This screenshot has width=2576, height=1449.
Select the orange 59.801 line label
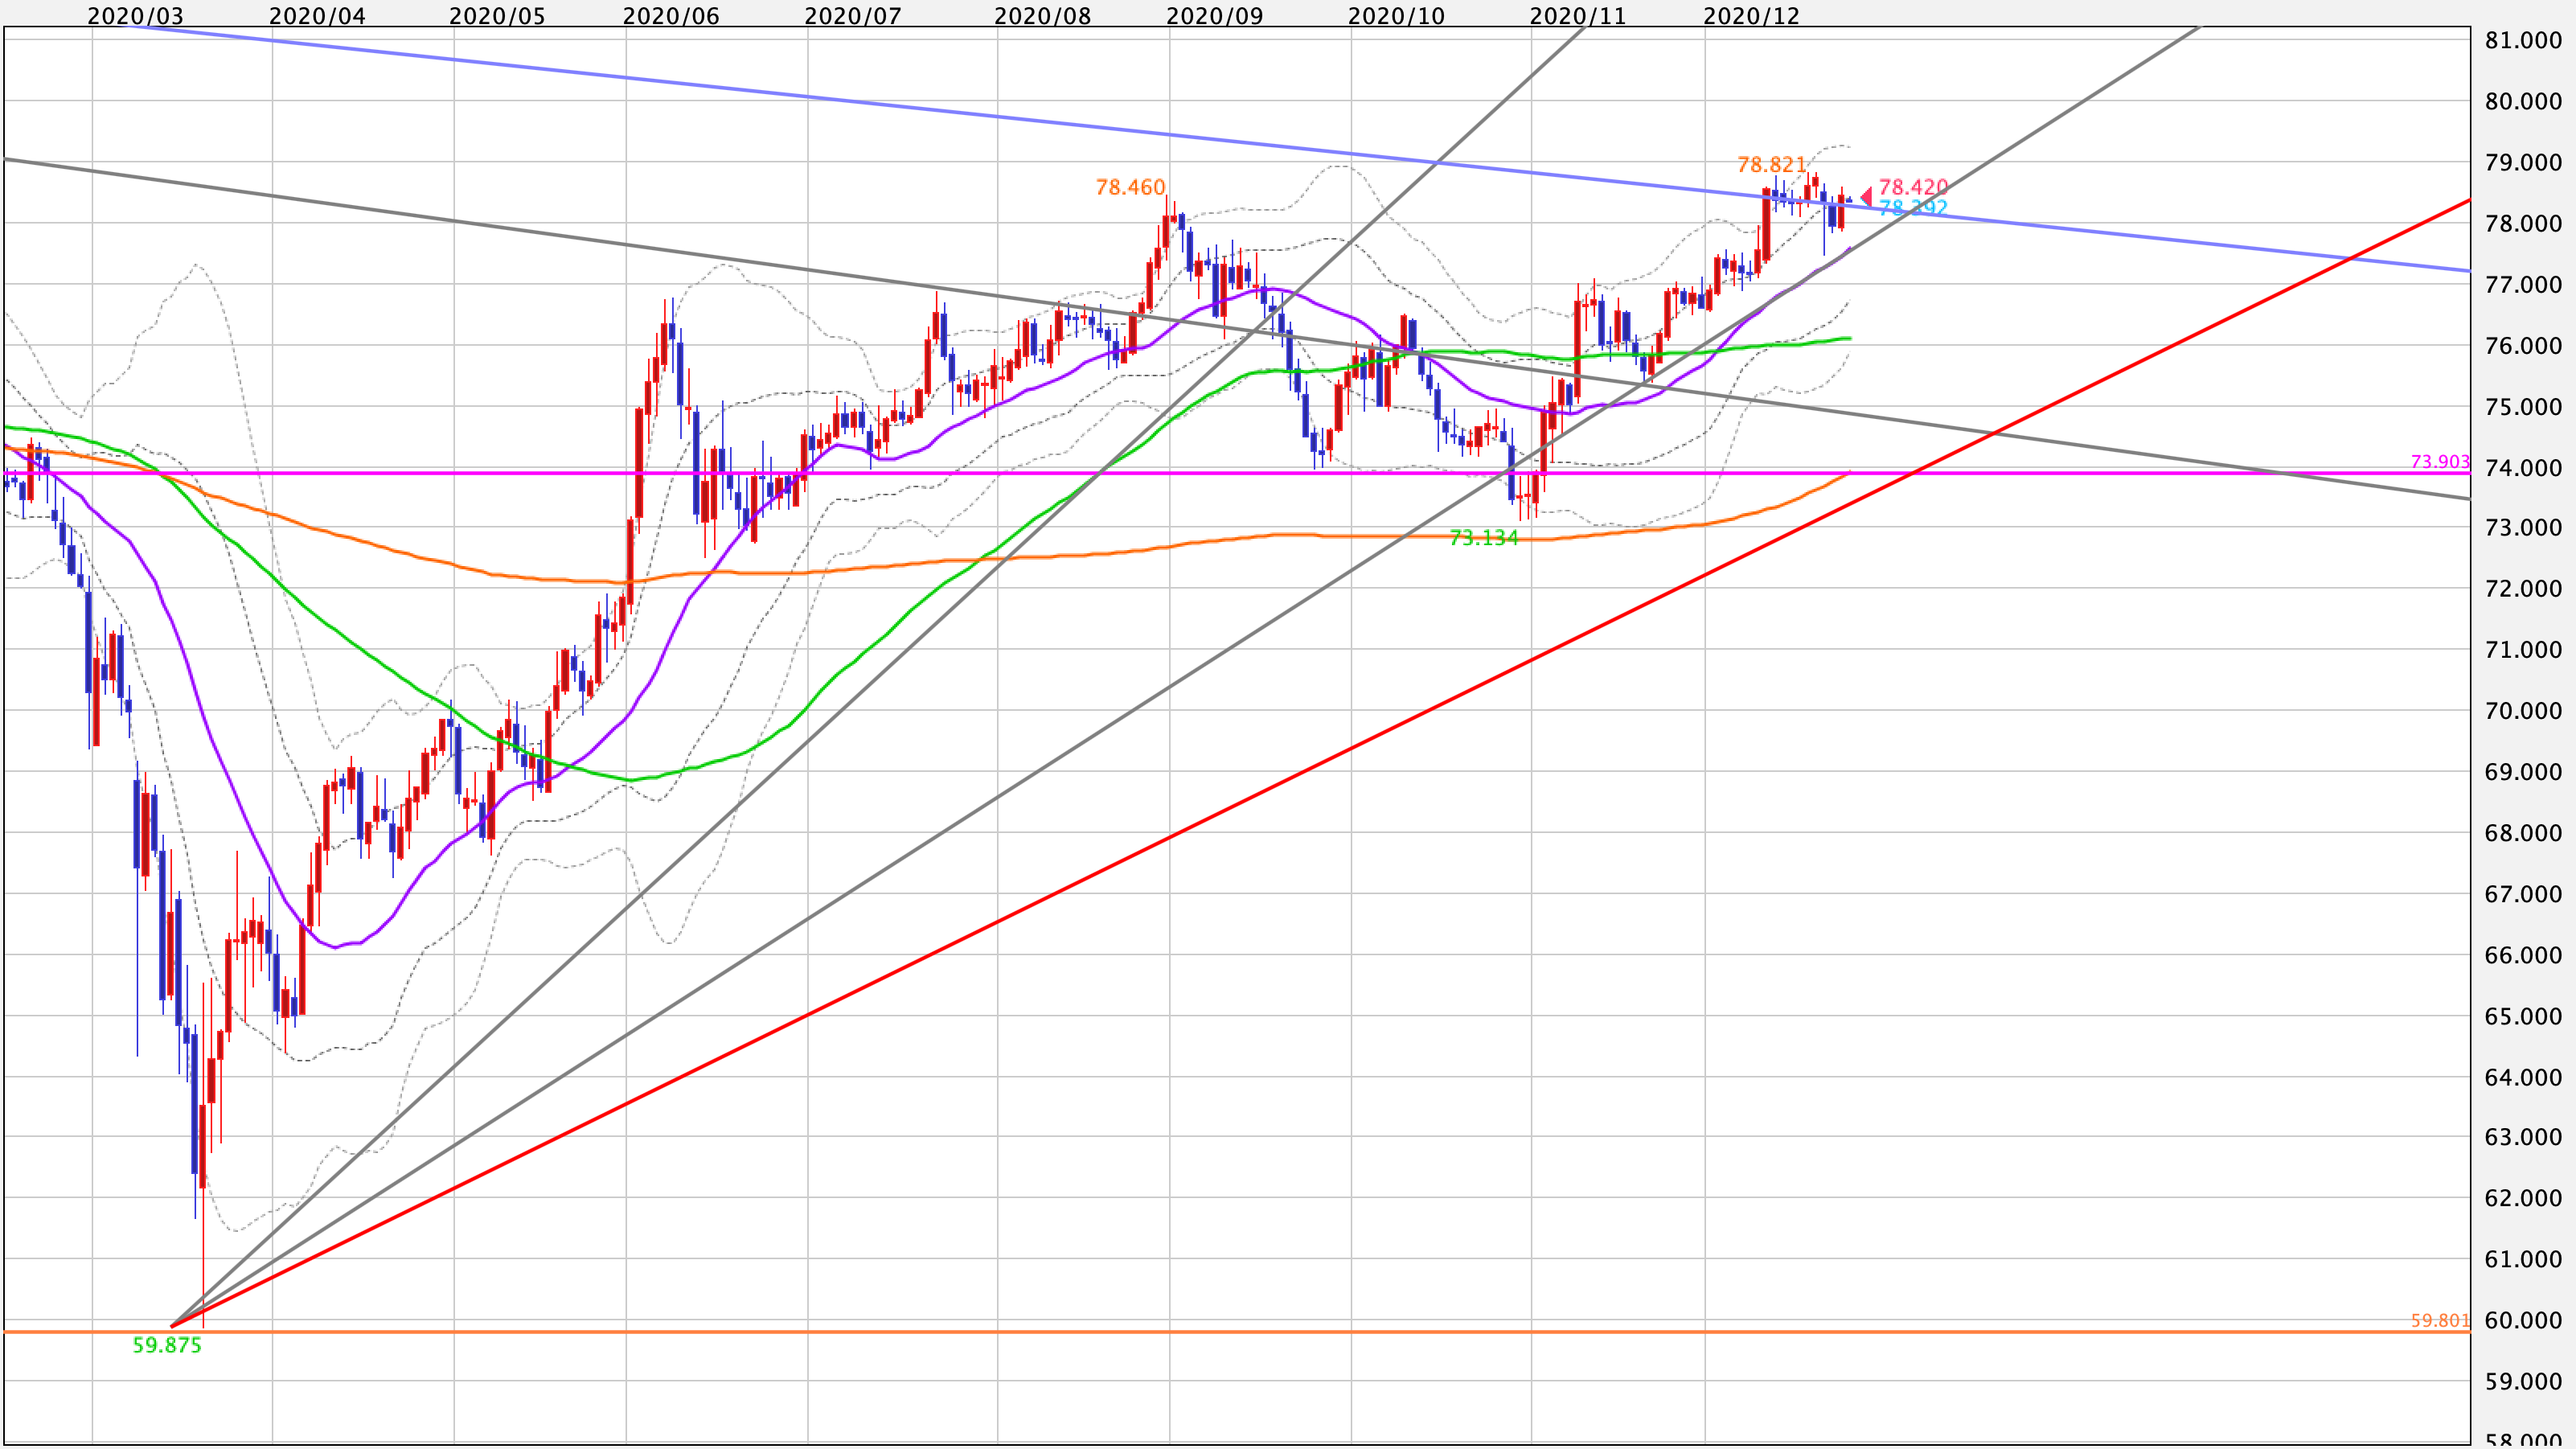pos(2440,1320)
